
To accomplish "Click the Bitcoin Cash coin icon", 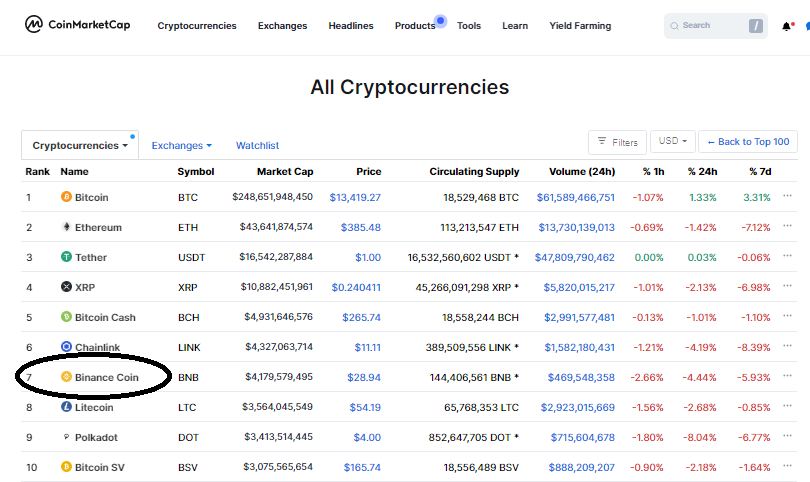I will (66, 316).
